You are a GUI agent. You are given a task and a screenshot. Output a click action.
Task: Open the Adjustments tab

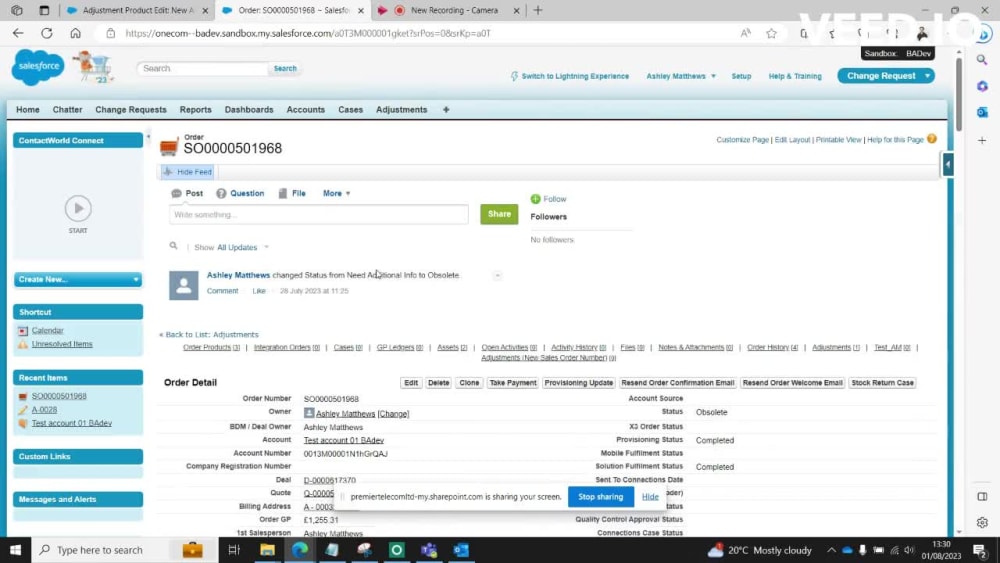point(401,110)
